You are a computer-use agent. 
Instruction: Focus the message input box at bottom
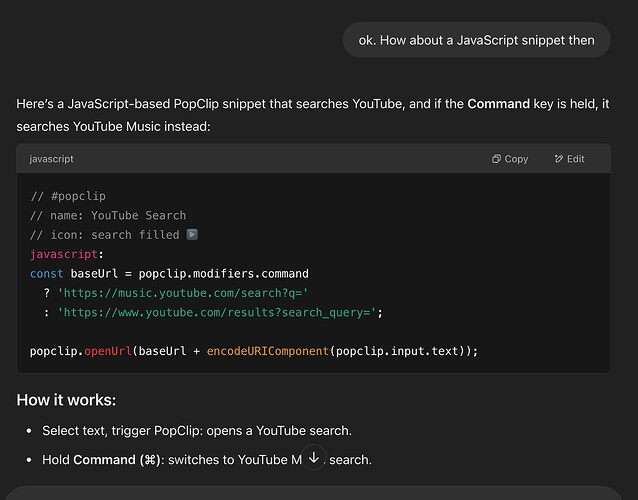[x=313, y=493]
